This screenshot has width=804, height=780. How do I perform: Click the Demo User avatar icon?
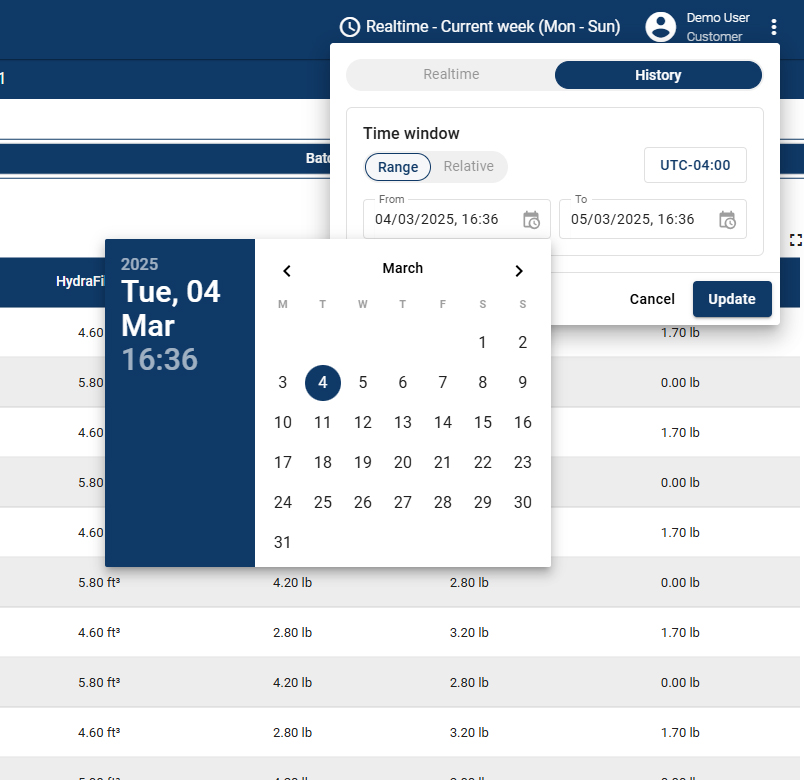tap(660, 27)
